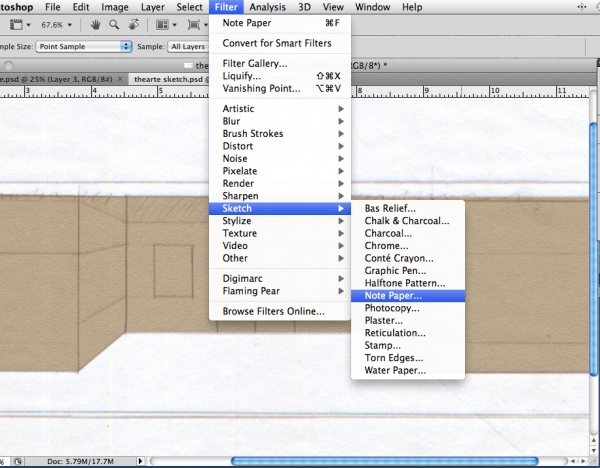Image resolution: width=600 pixels, height=468 pixels.
Task: Click the vertical scrollbar thumb
Action: pos(593,249)
